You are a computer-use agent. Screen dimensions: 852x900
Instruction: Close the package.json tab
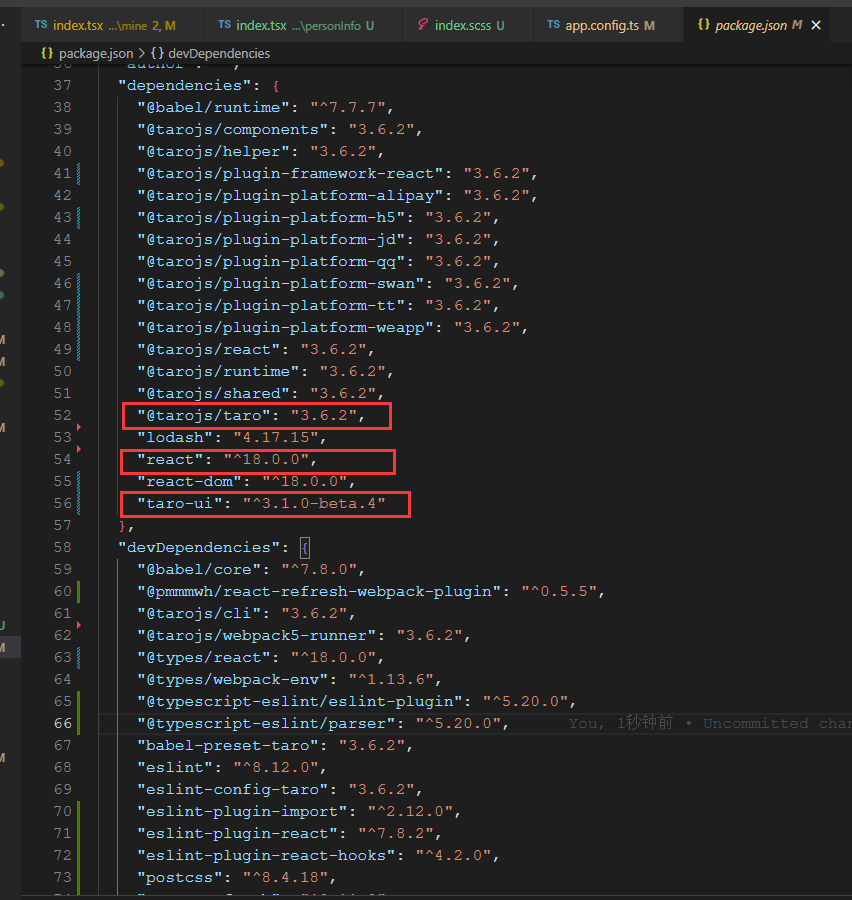816,25
